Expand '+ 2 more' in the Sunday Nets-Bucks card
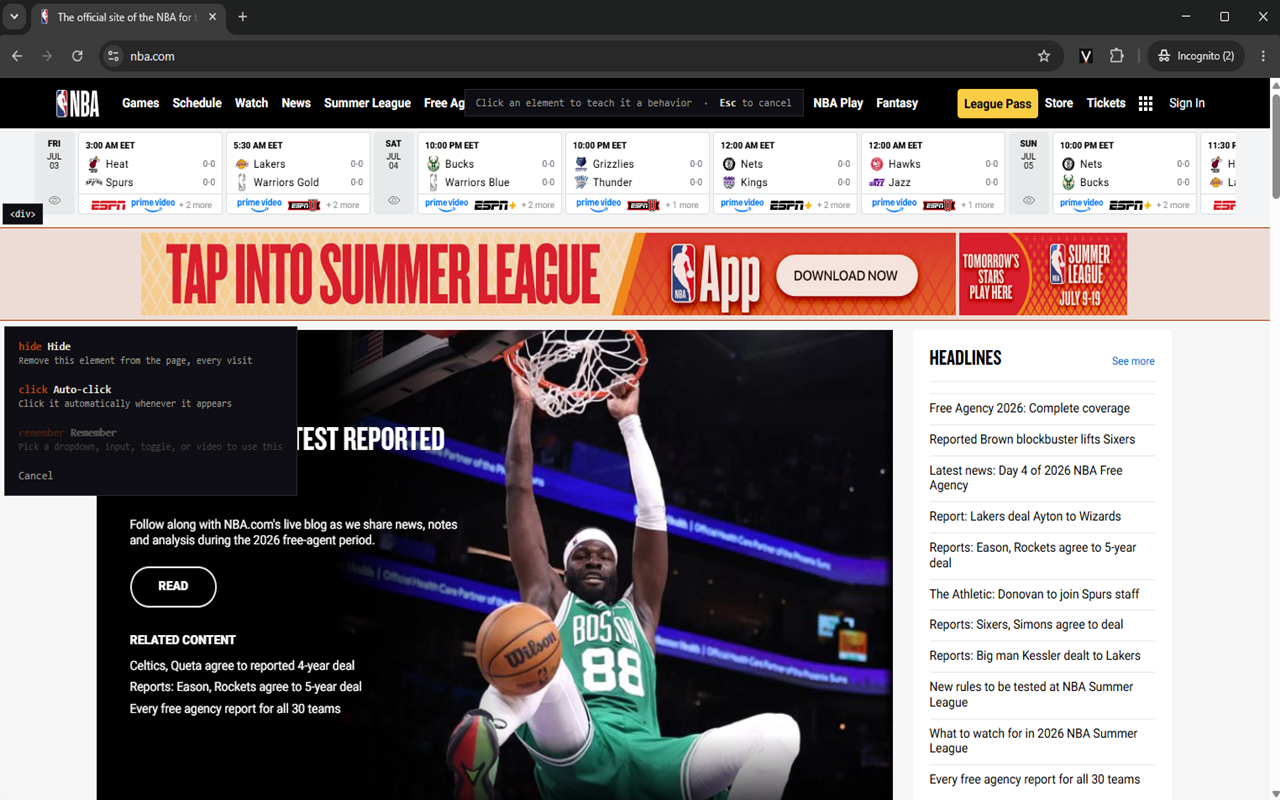This screenshot has height=800, width=1280. [1173, 205]
